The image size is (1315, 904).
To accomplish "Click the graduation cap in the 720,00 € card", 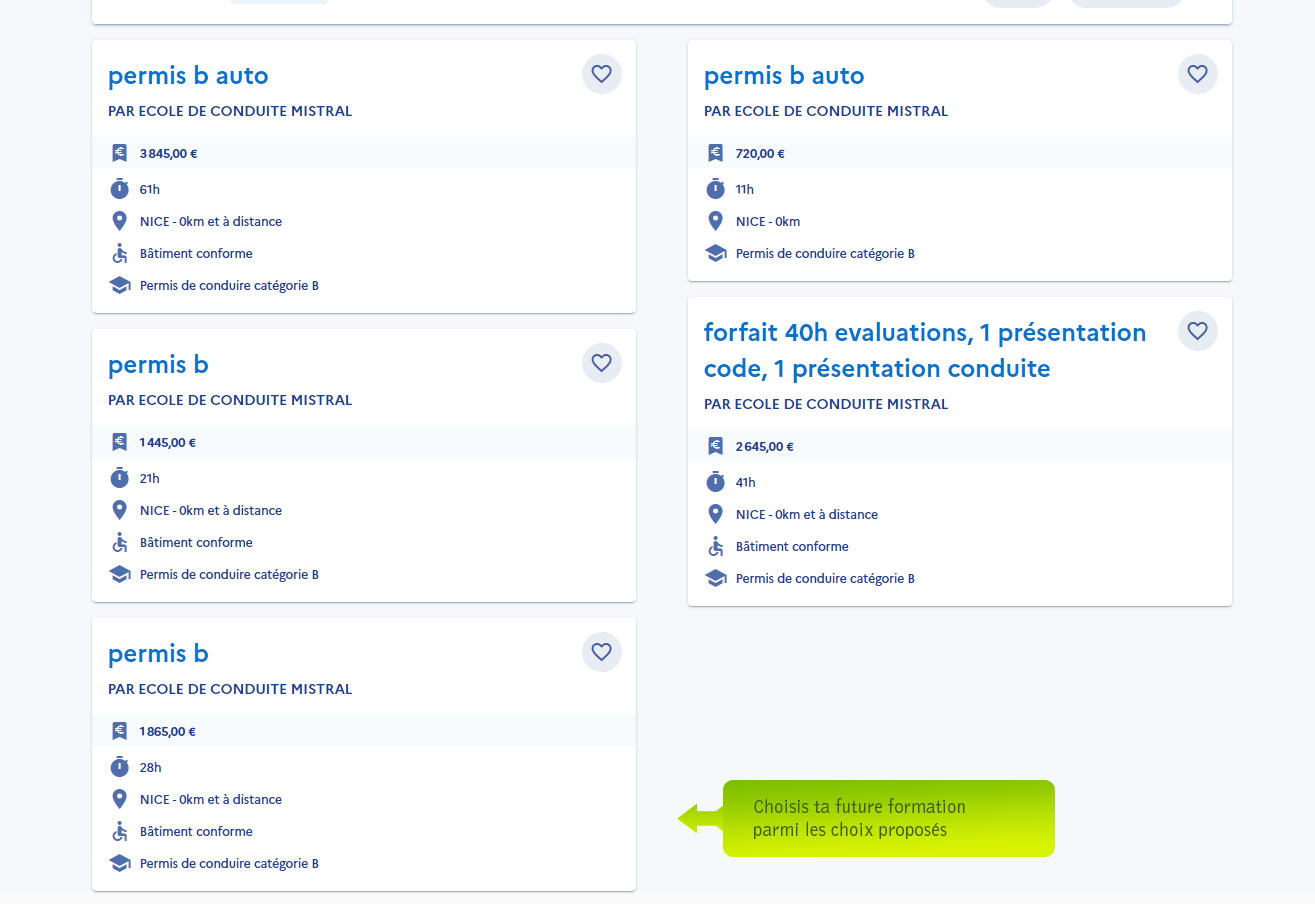I will pyautogui.click(x=716, y=253).
